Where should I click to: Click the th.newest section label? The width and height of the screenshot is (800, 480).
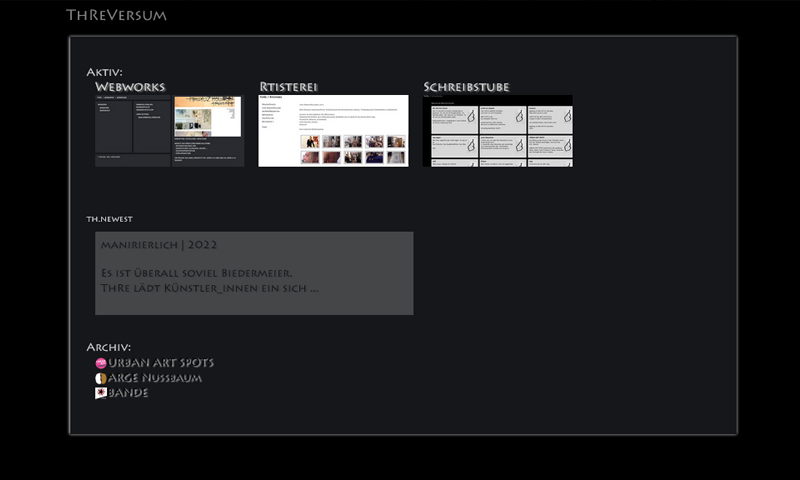(110, 219)
